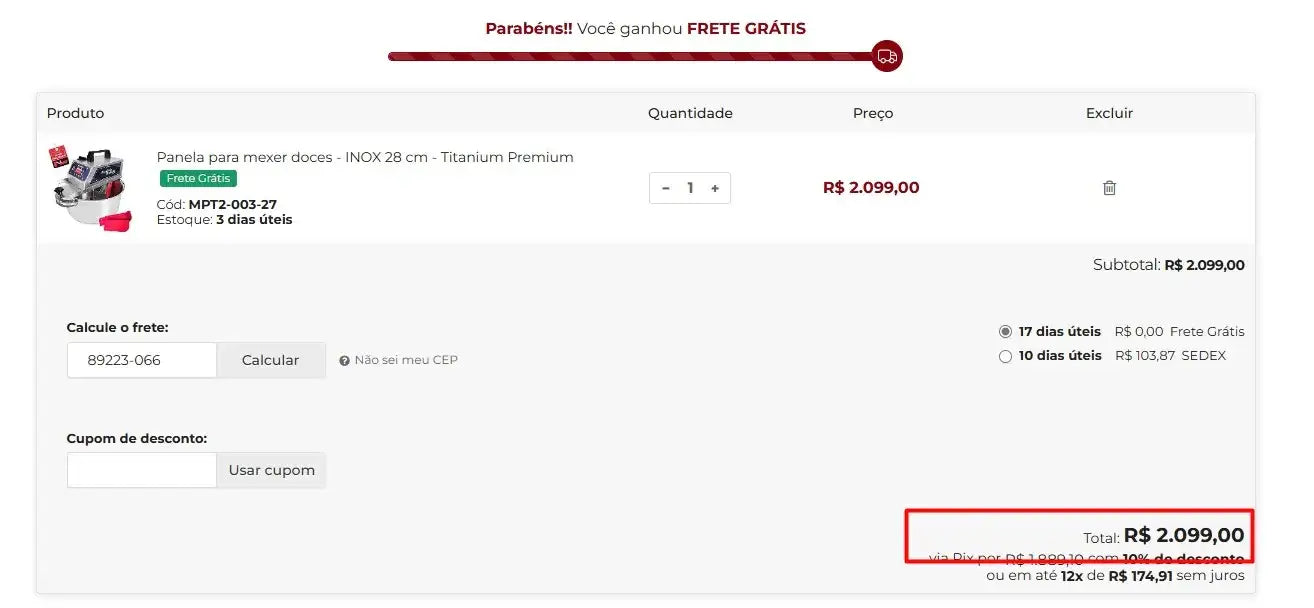The height and width of the screenshot is (608, 1314).
Task: Click the free shipping progress bar
Action: click(630, 56)
